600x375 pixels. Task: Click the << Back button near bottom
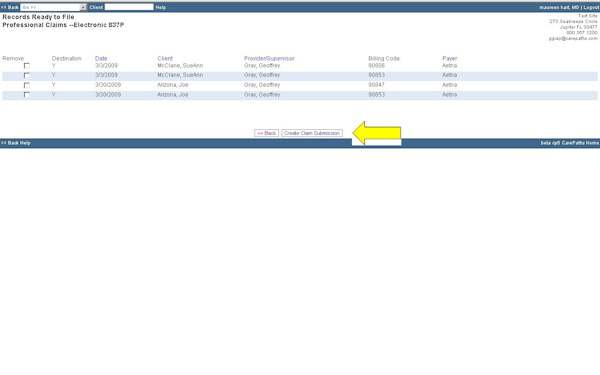click(266, 133)
